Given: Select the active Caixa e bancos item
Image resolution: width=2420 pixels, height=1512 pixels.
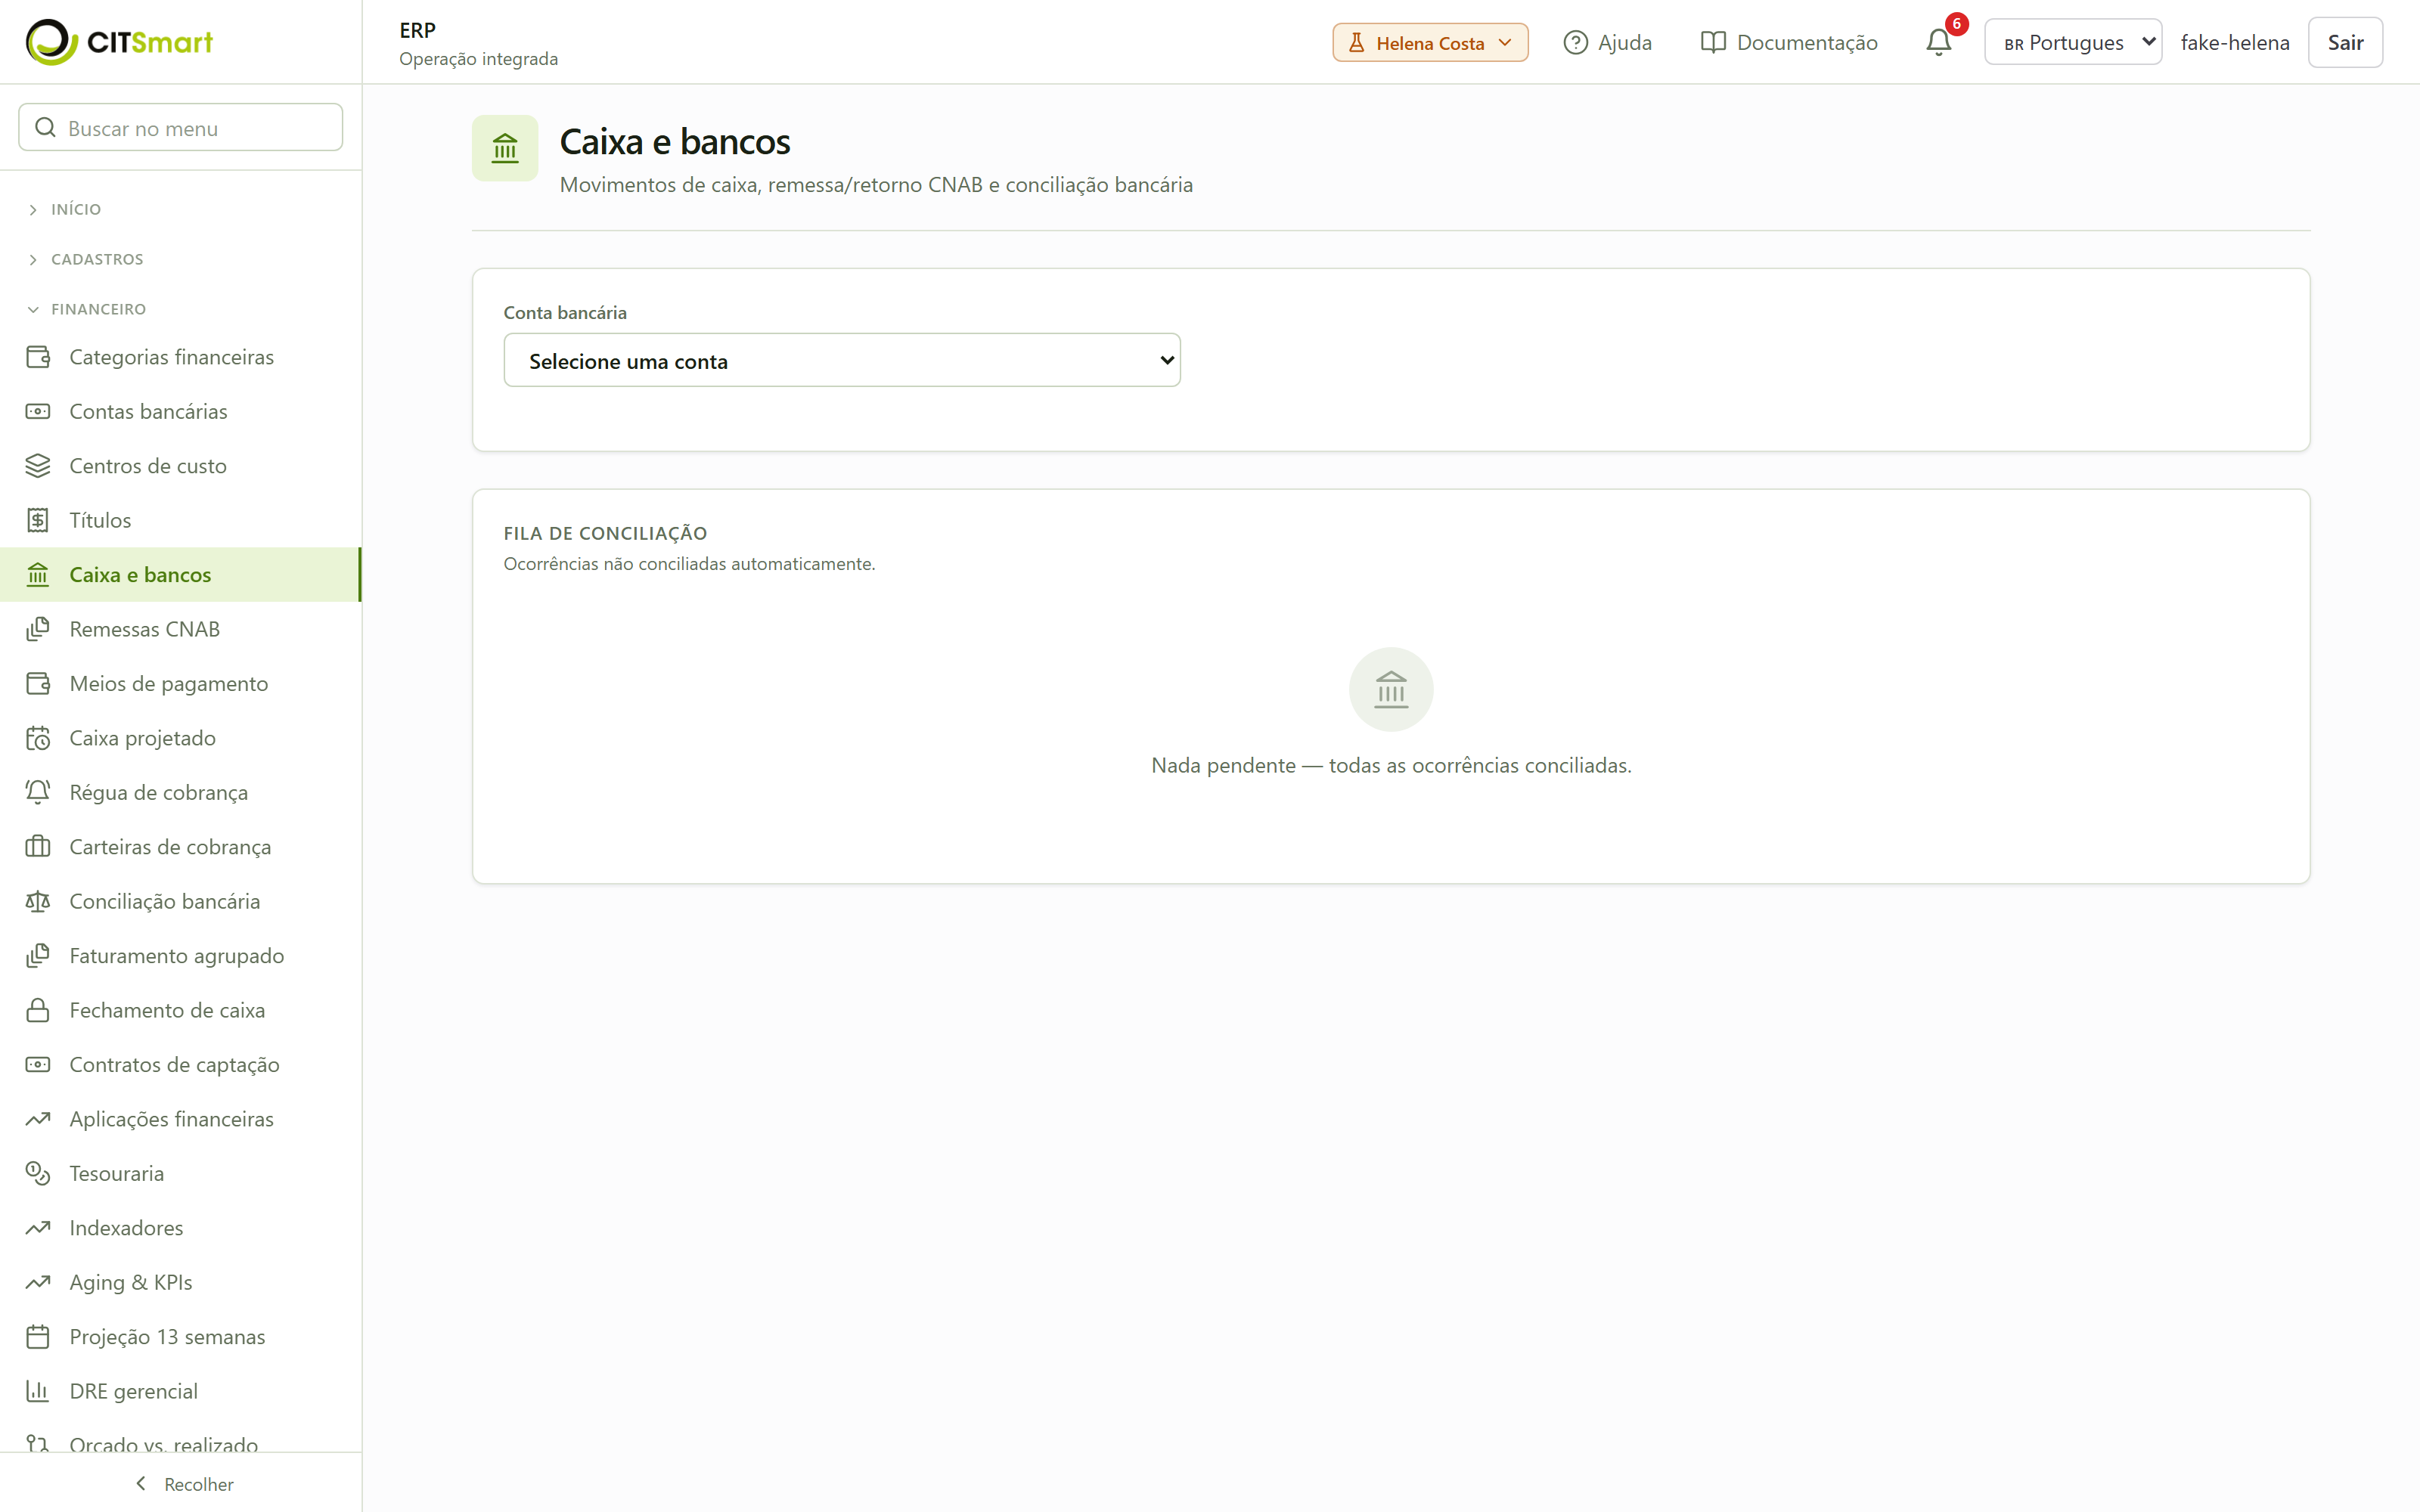Looking at the screenshot, I should click(180, 575).
